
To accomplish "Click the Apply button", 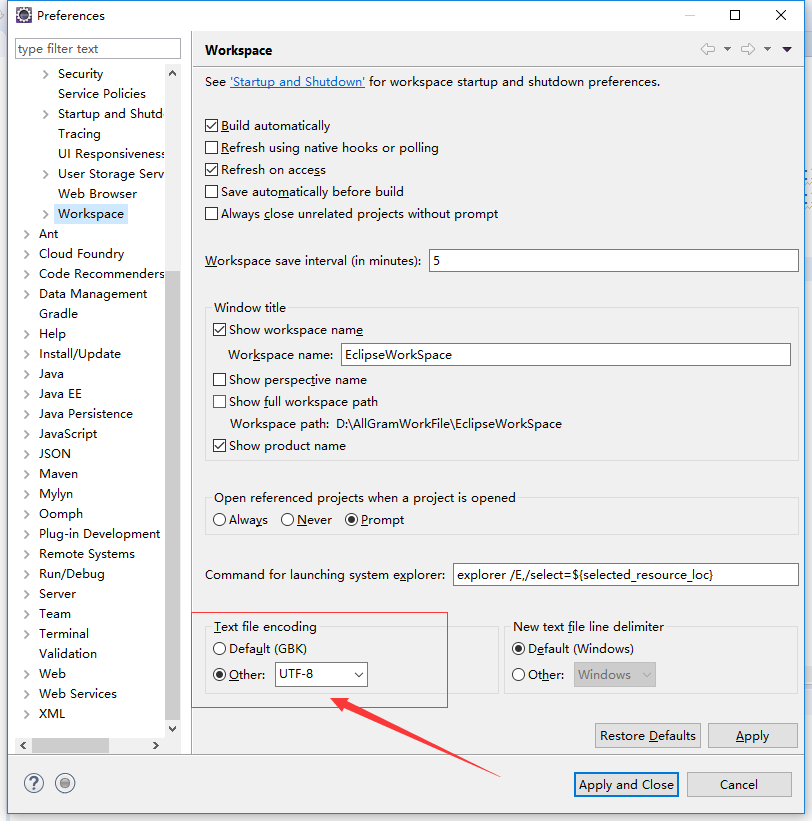I will click(x=752, y=736).
